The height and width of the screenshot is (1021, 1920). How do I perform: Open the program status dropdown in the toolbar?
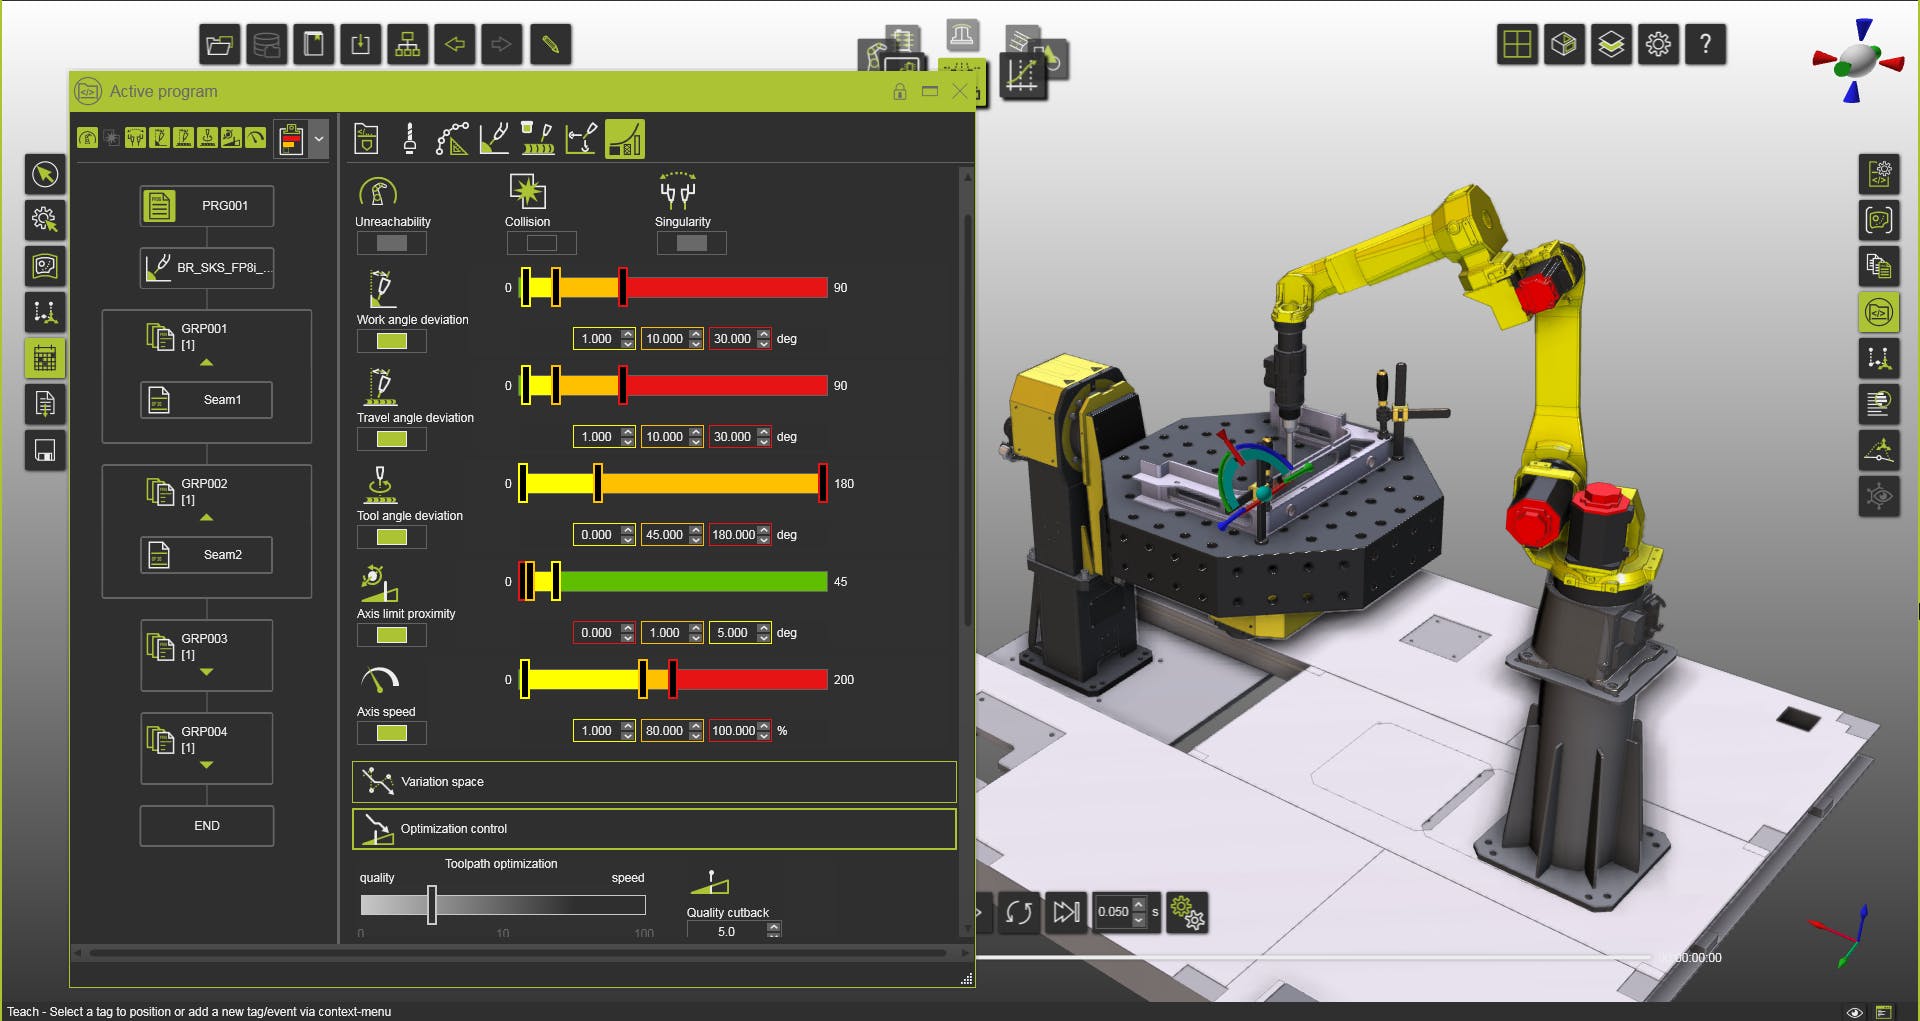coord(320,139)
